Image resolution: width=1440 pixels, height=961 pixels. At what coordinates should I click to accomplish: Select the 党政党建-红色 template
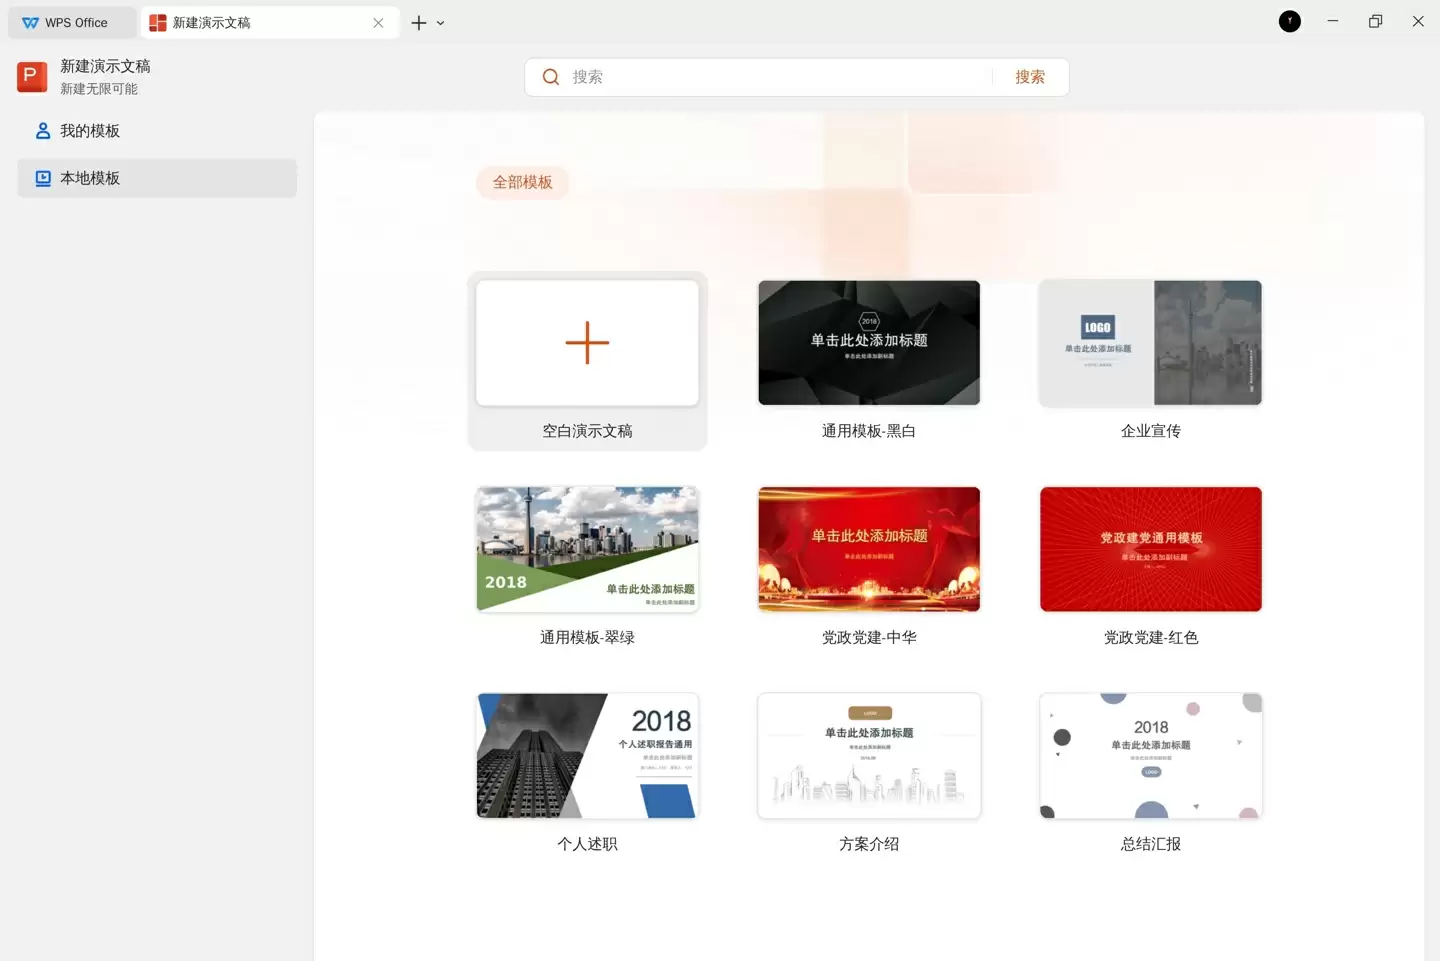(1150, 549)
